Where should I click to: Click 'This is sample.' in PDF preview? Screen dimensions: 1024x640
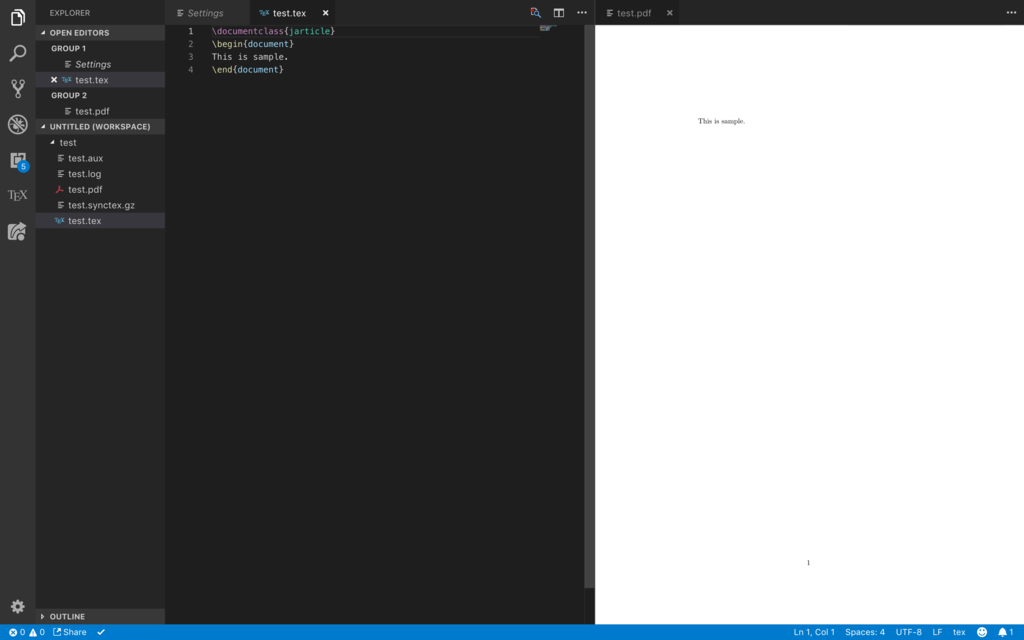[721, 121]
